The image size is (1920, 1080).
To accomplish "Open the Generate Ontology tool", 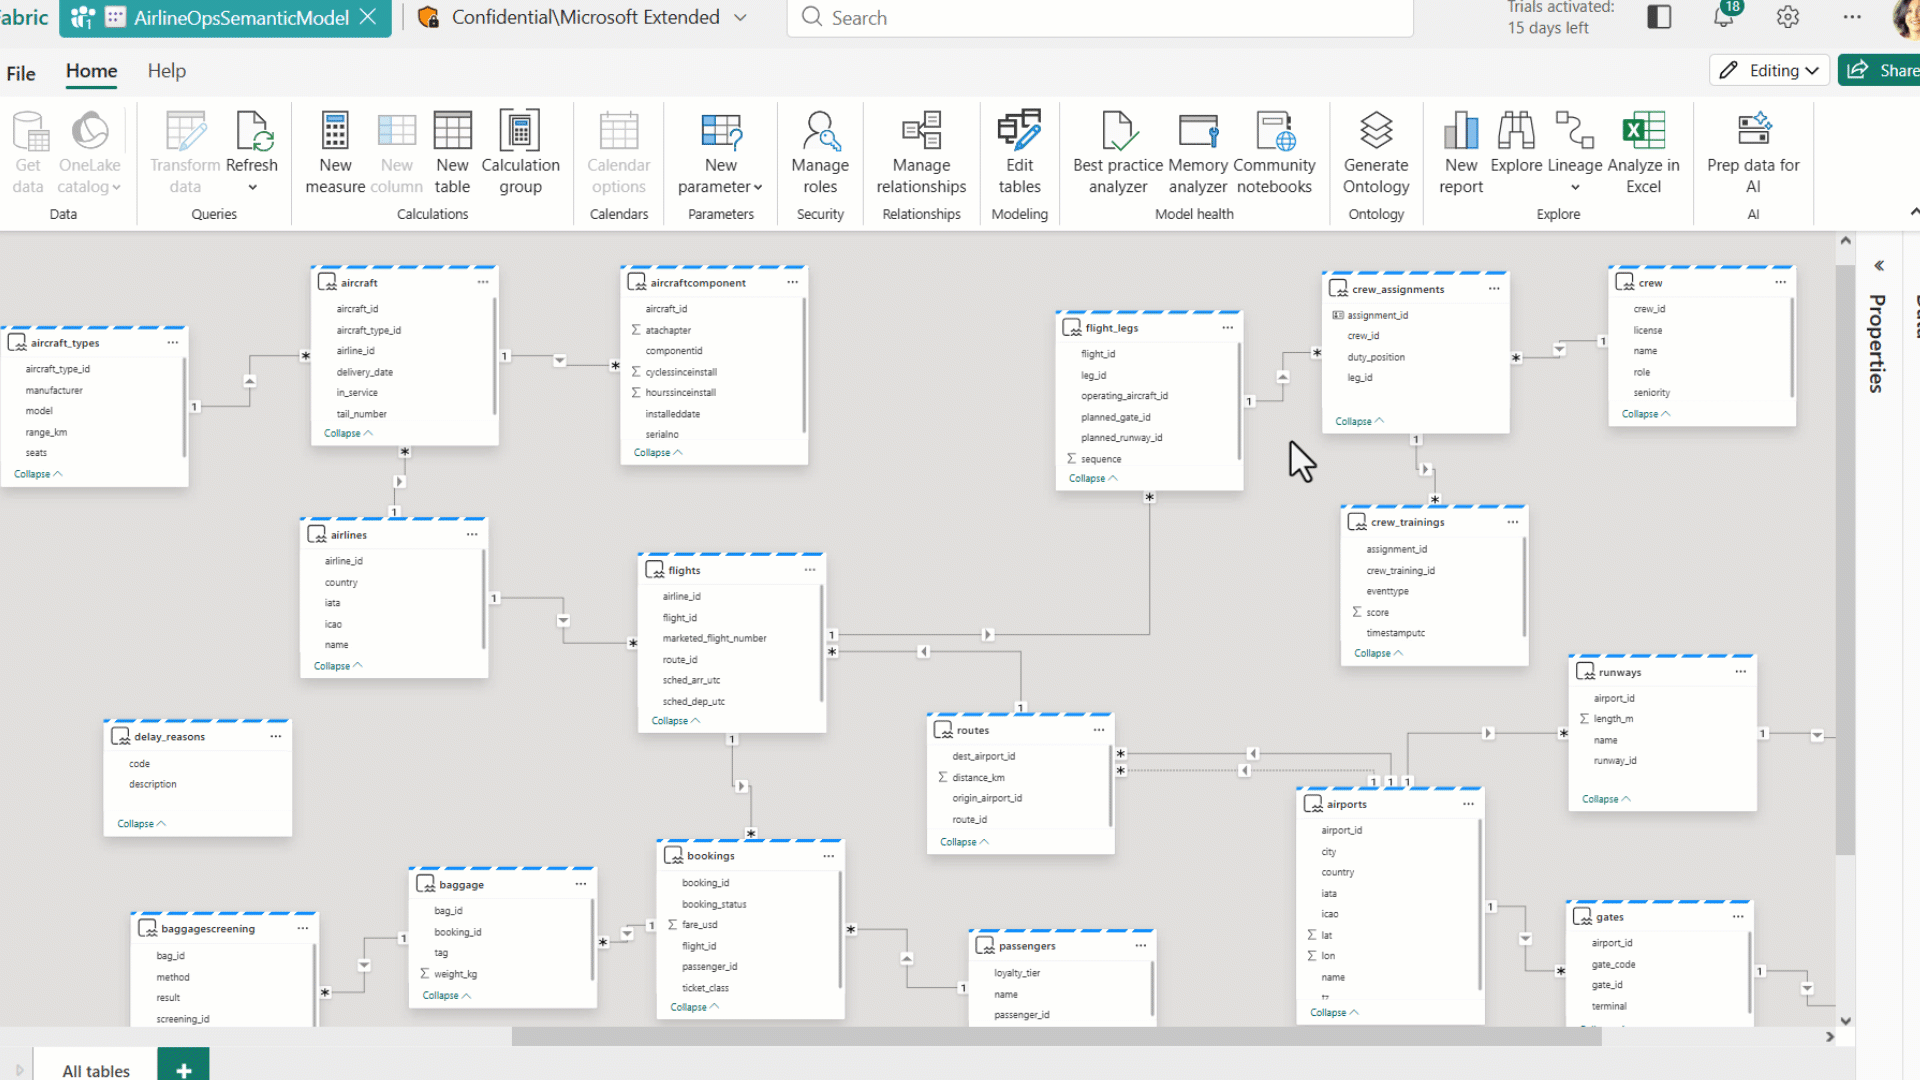I will [1376, 150].
